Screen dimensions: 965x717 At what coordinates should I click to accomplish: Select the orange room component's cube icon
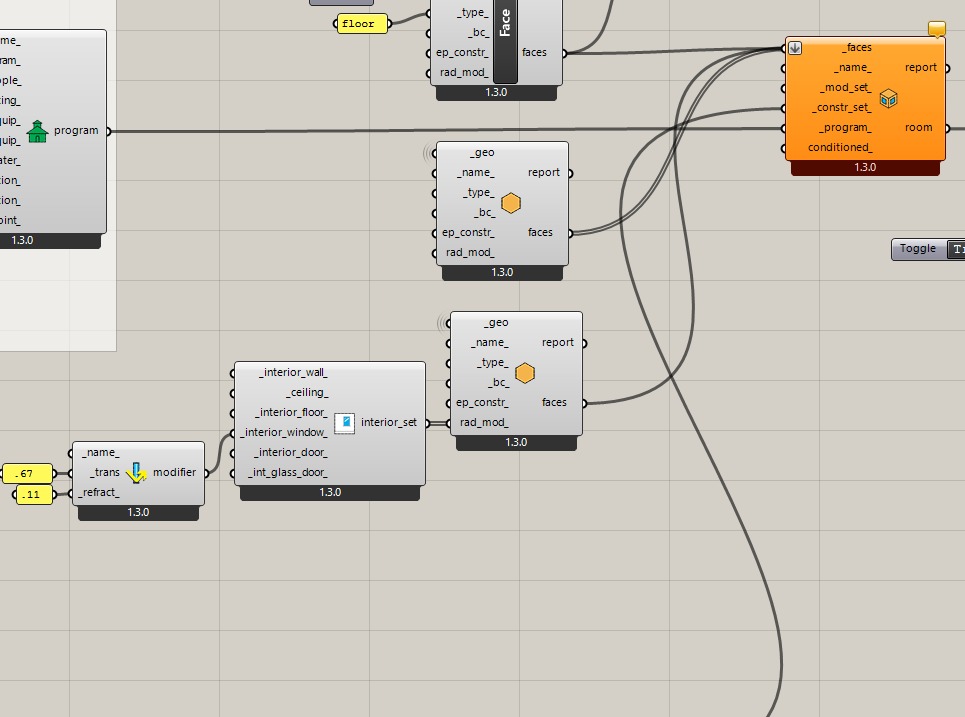(x=888, y=98)
